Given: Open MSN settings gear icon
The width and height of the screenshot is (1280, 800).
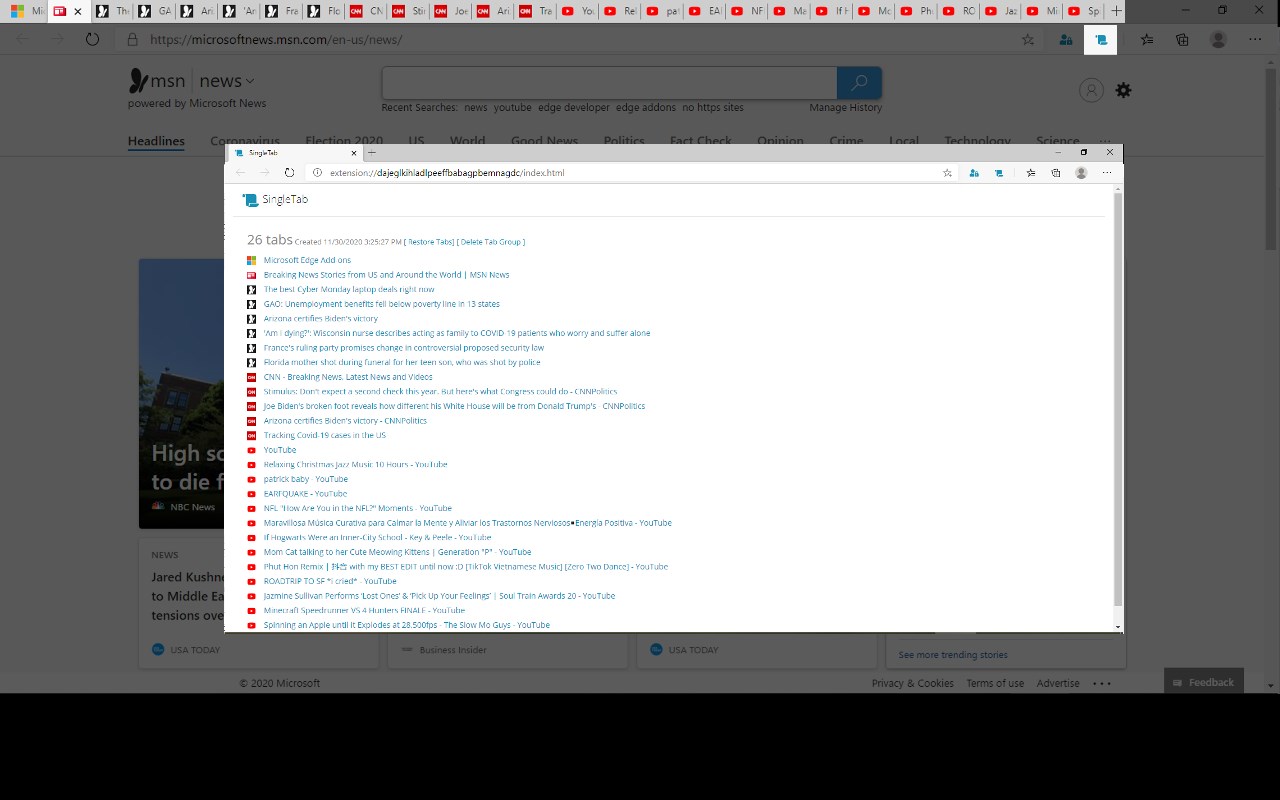Looking at the screenshot, I should [1124, 90].
